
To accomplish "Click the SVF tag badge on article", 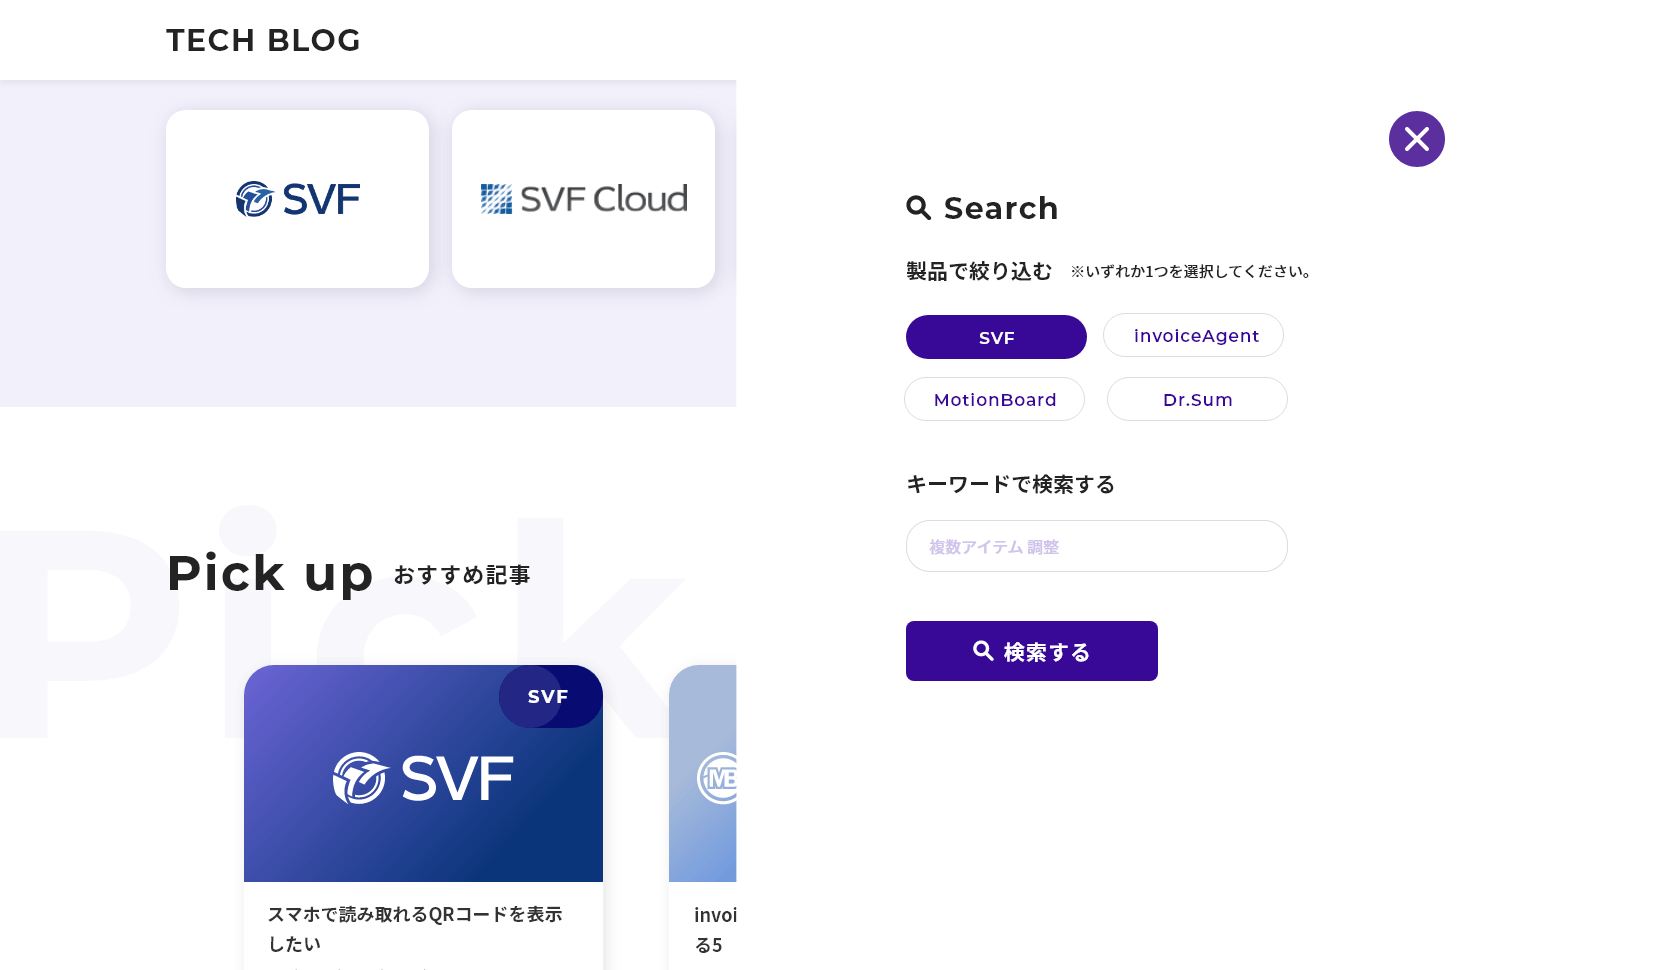I will point(550,696).
